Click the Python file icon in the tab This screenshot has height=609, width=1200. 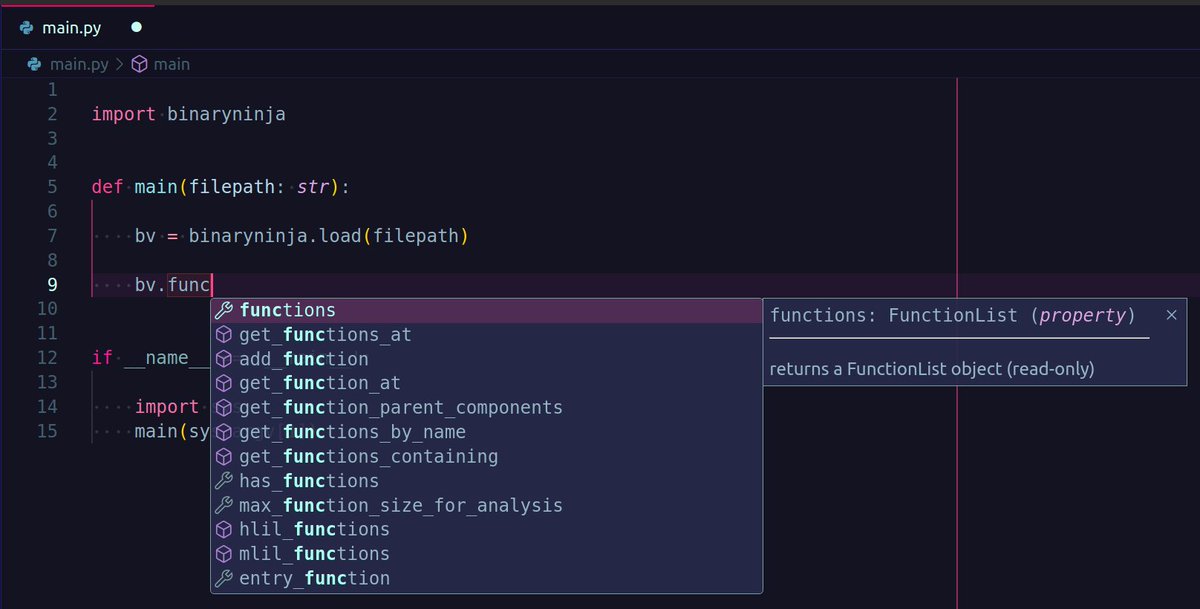[27, 28]
